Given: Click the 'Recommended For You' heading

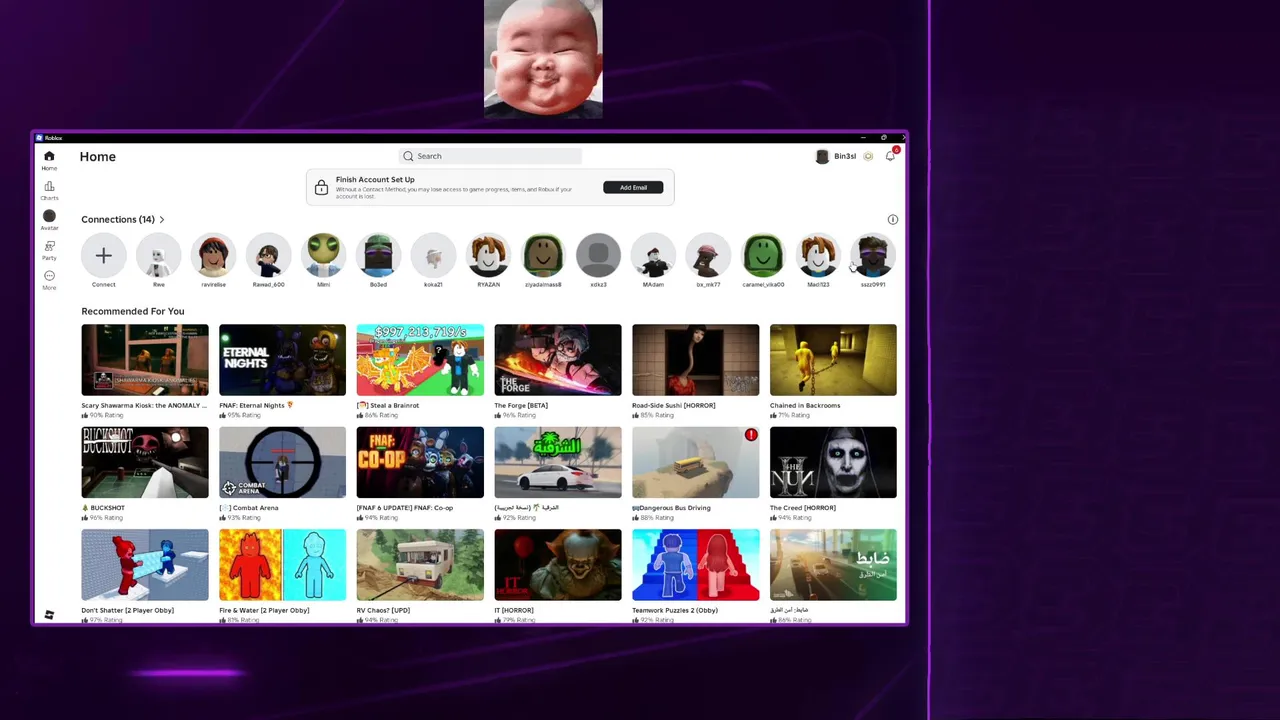Looking at the screenshot, I should point(133,311).
